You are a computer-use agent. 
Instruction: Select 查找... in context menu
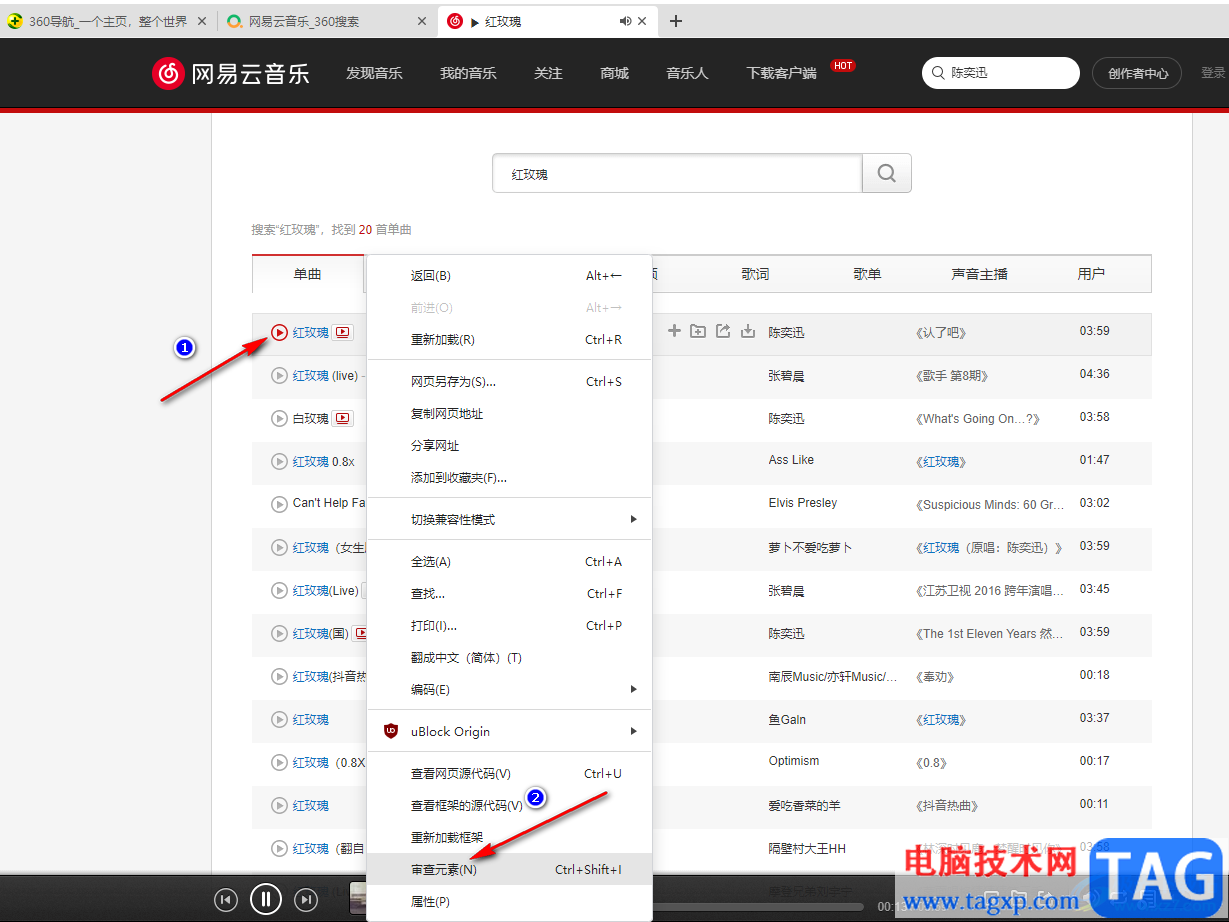(510, 593)
